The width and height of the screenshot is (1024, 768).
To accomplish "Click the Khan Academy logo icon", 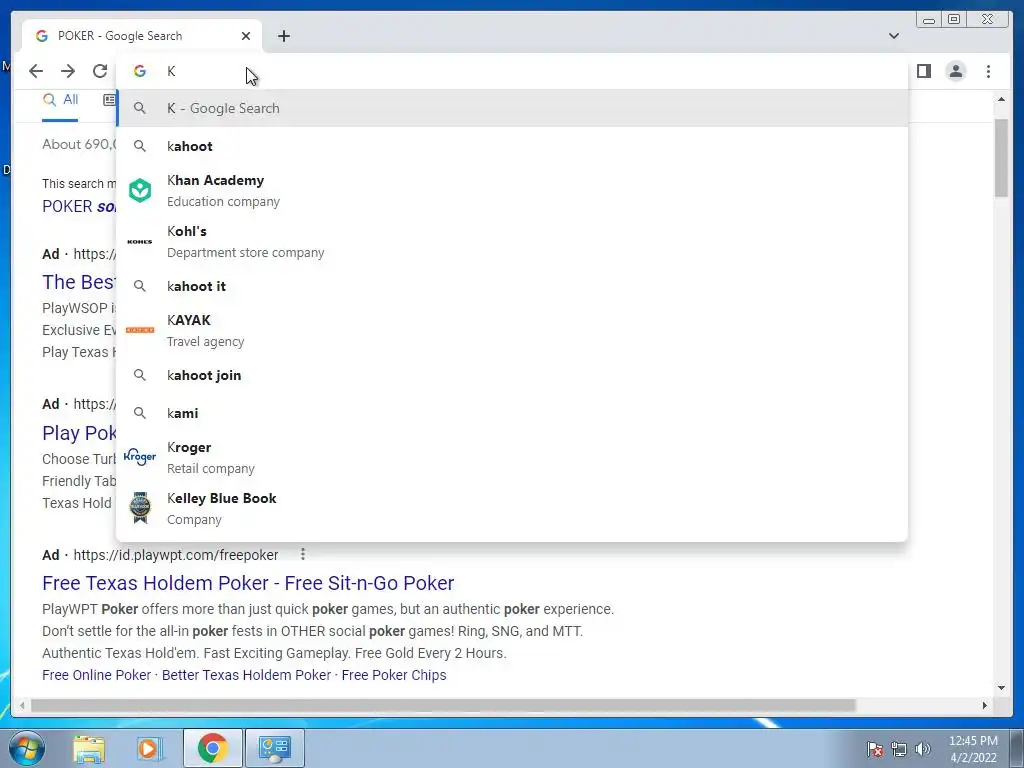I will 140,190.
